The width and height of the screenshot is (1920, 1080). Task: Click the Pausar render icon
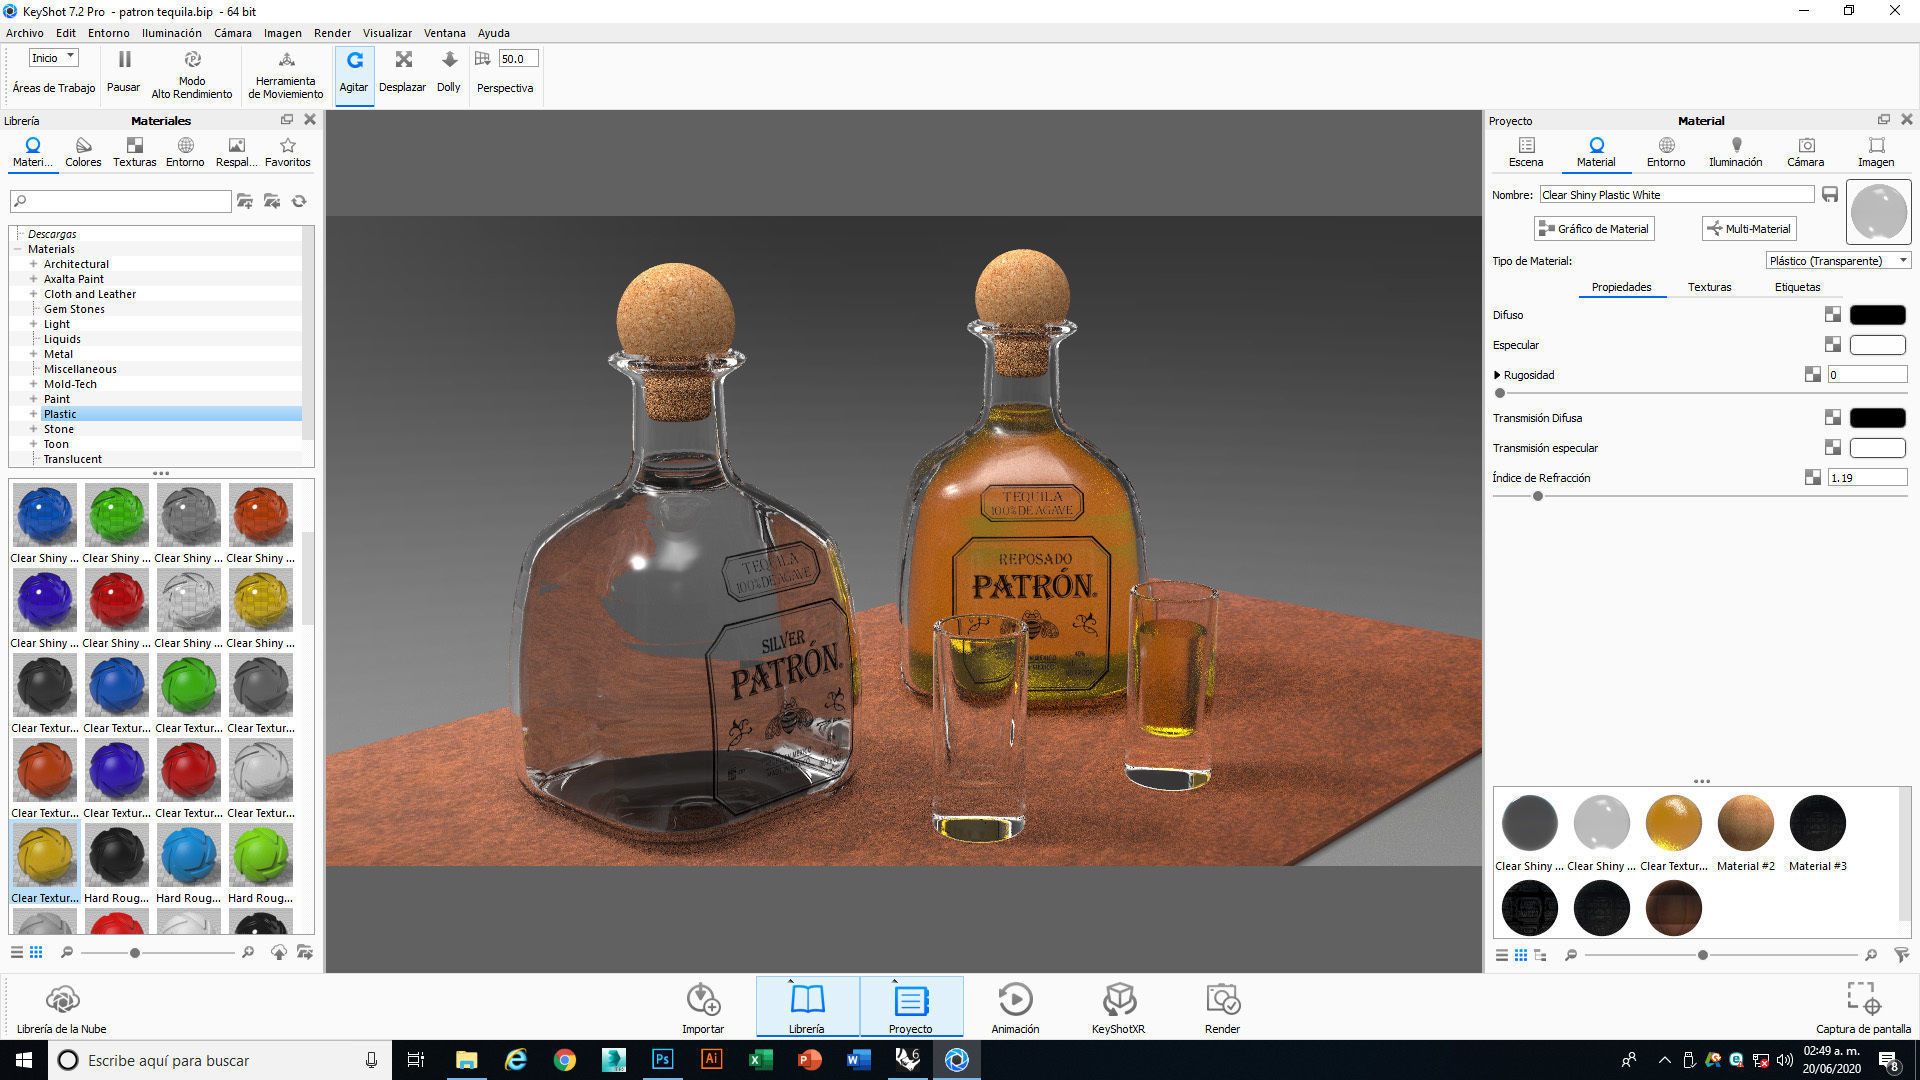tap(124, 60)
